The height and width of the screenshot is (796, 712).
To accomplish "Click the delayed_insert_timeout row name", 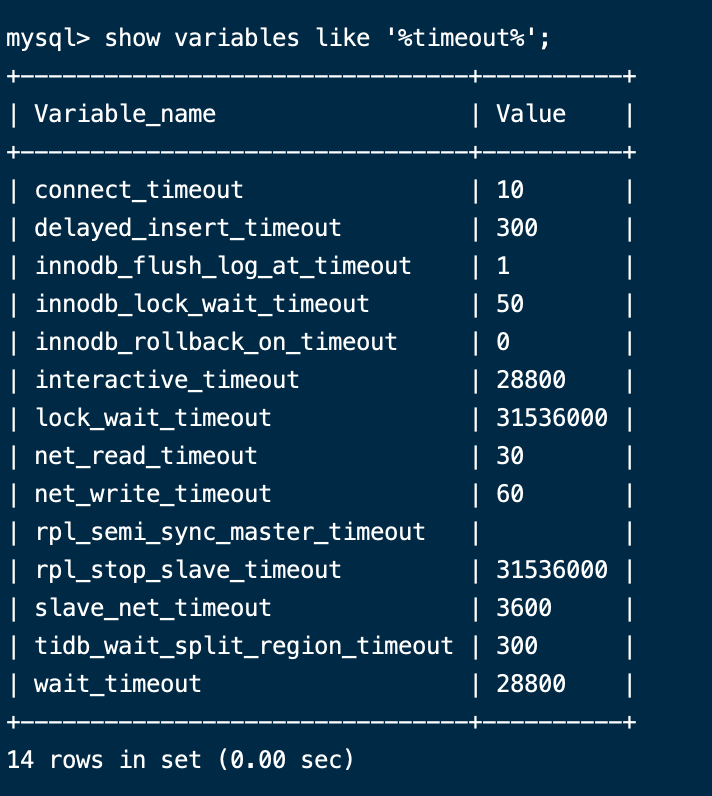I will (187, 228).
